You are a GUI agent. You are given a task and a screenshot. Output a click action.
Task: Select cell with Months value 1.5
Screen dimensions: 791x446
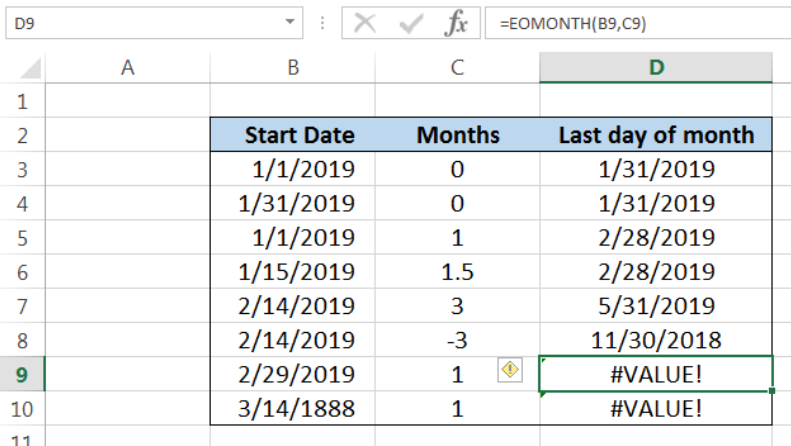tap(457, 272)
